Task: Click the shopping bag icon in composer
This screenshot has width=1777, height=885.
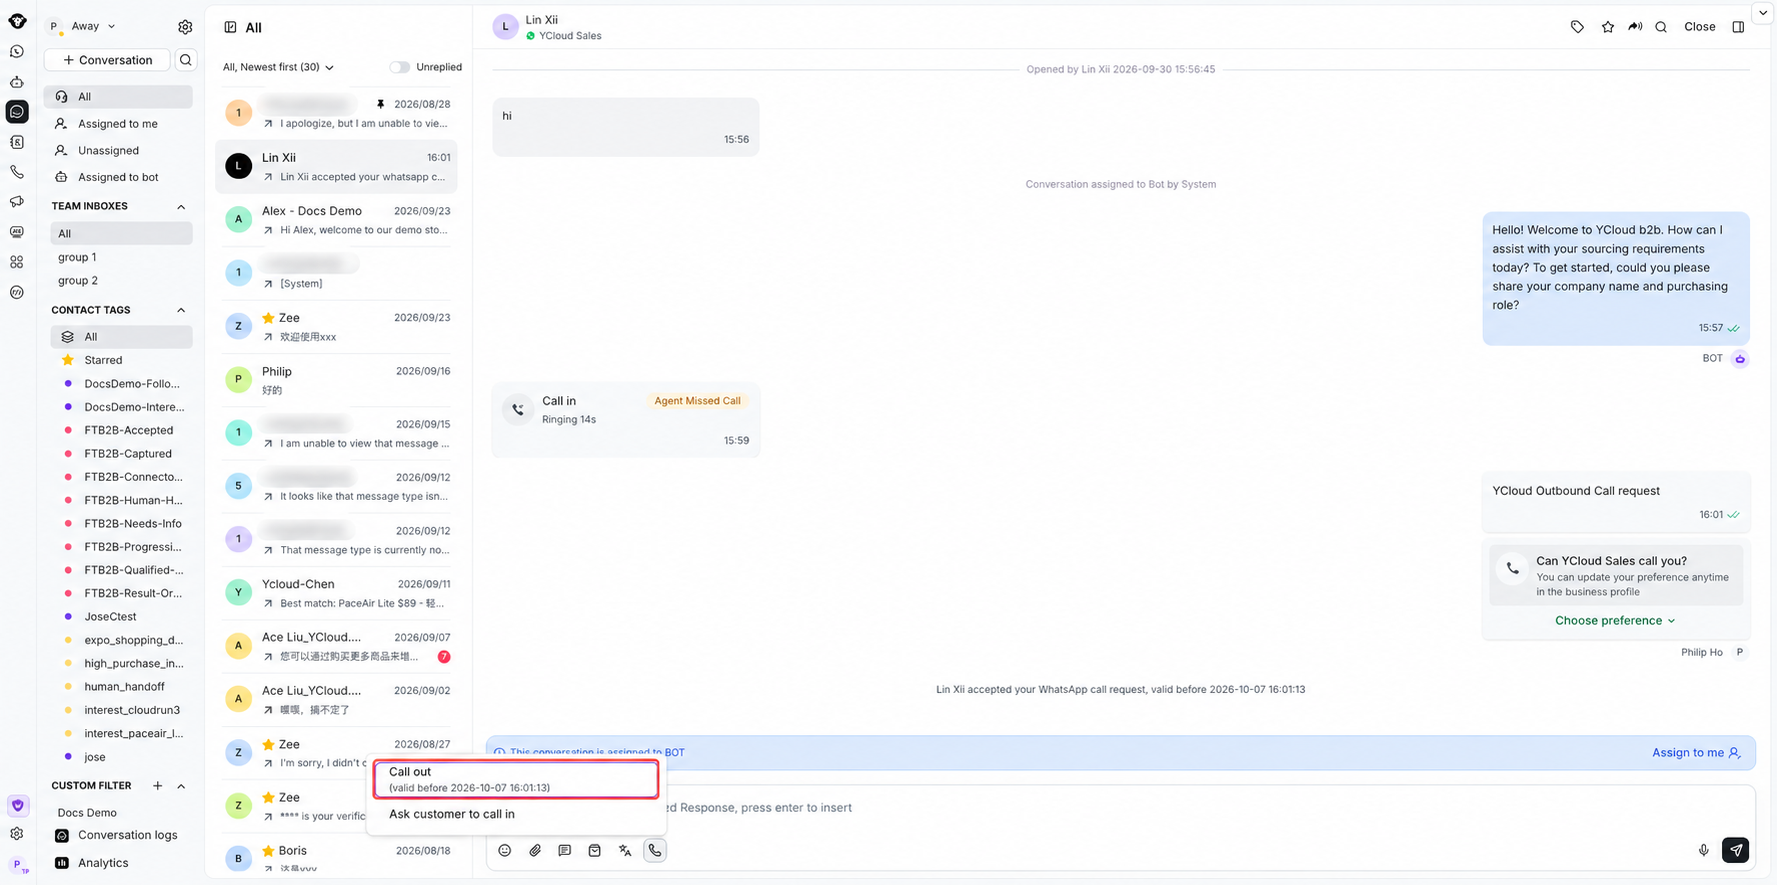Action: (595, 851)
